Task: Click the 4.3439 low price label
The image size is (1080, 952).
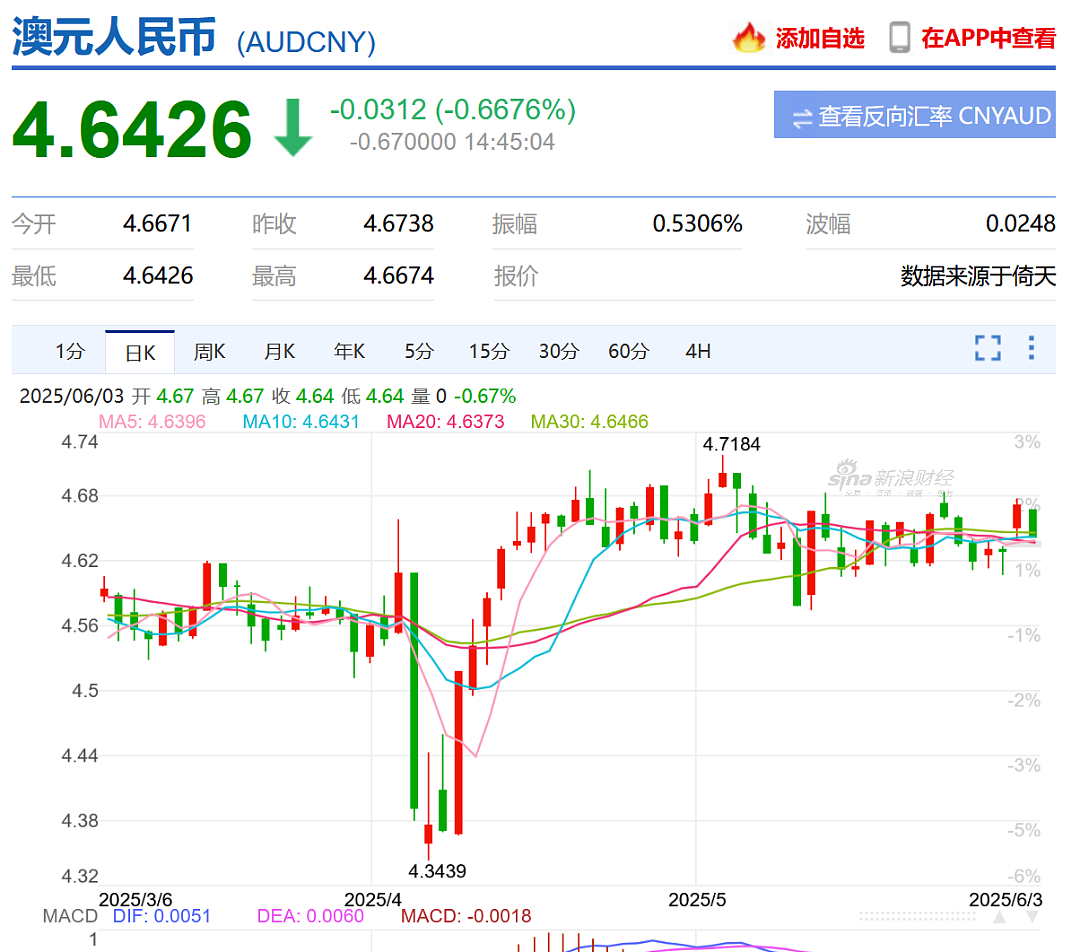Action: pyautogui.click(x=437, y=871)
